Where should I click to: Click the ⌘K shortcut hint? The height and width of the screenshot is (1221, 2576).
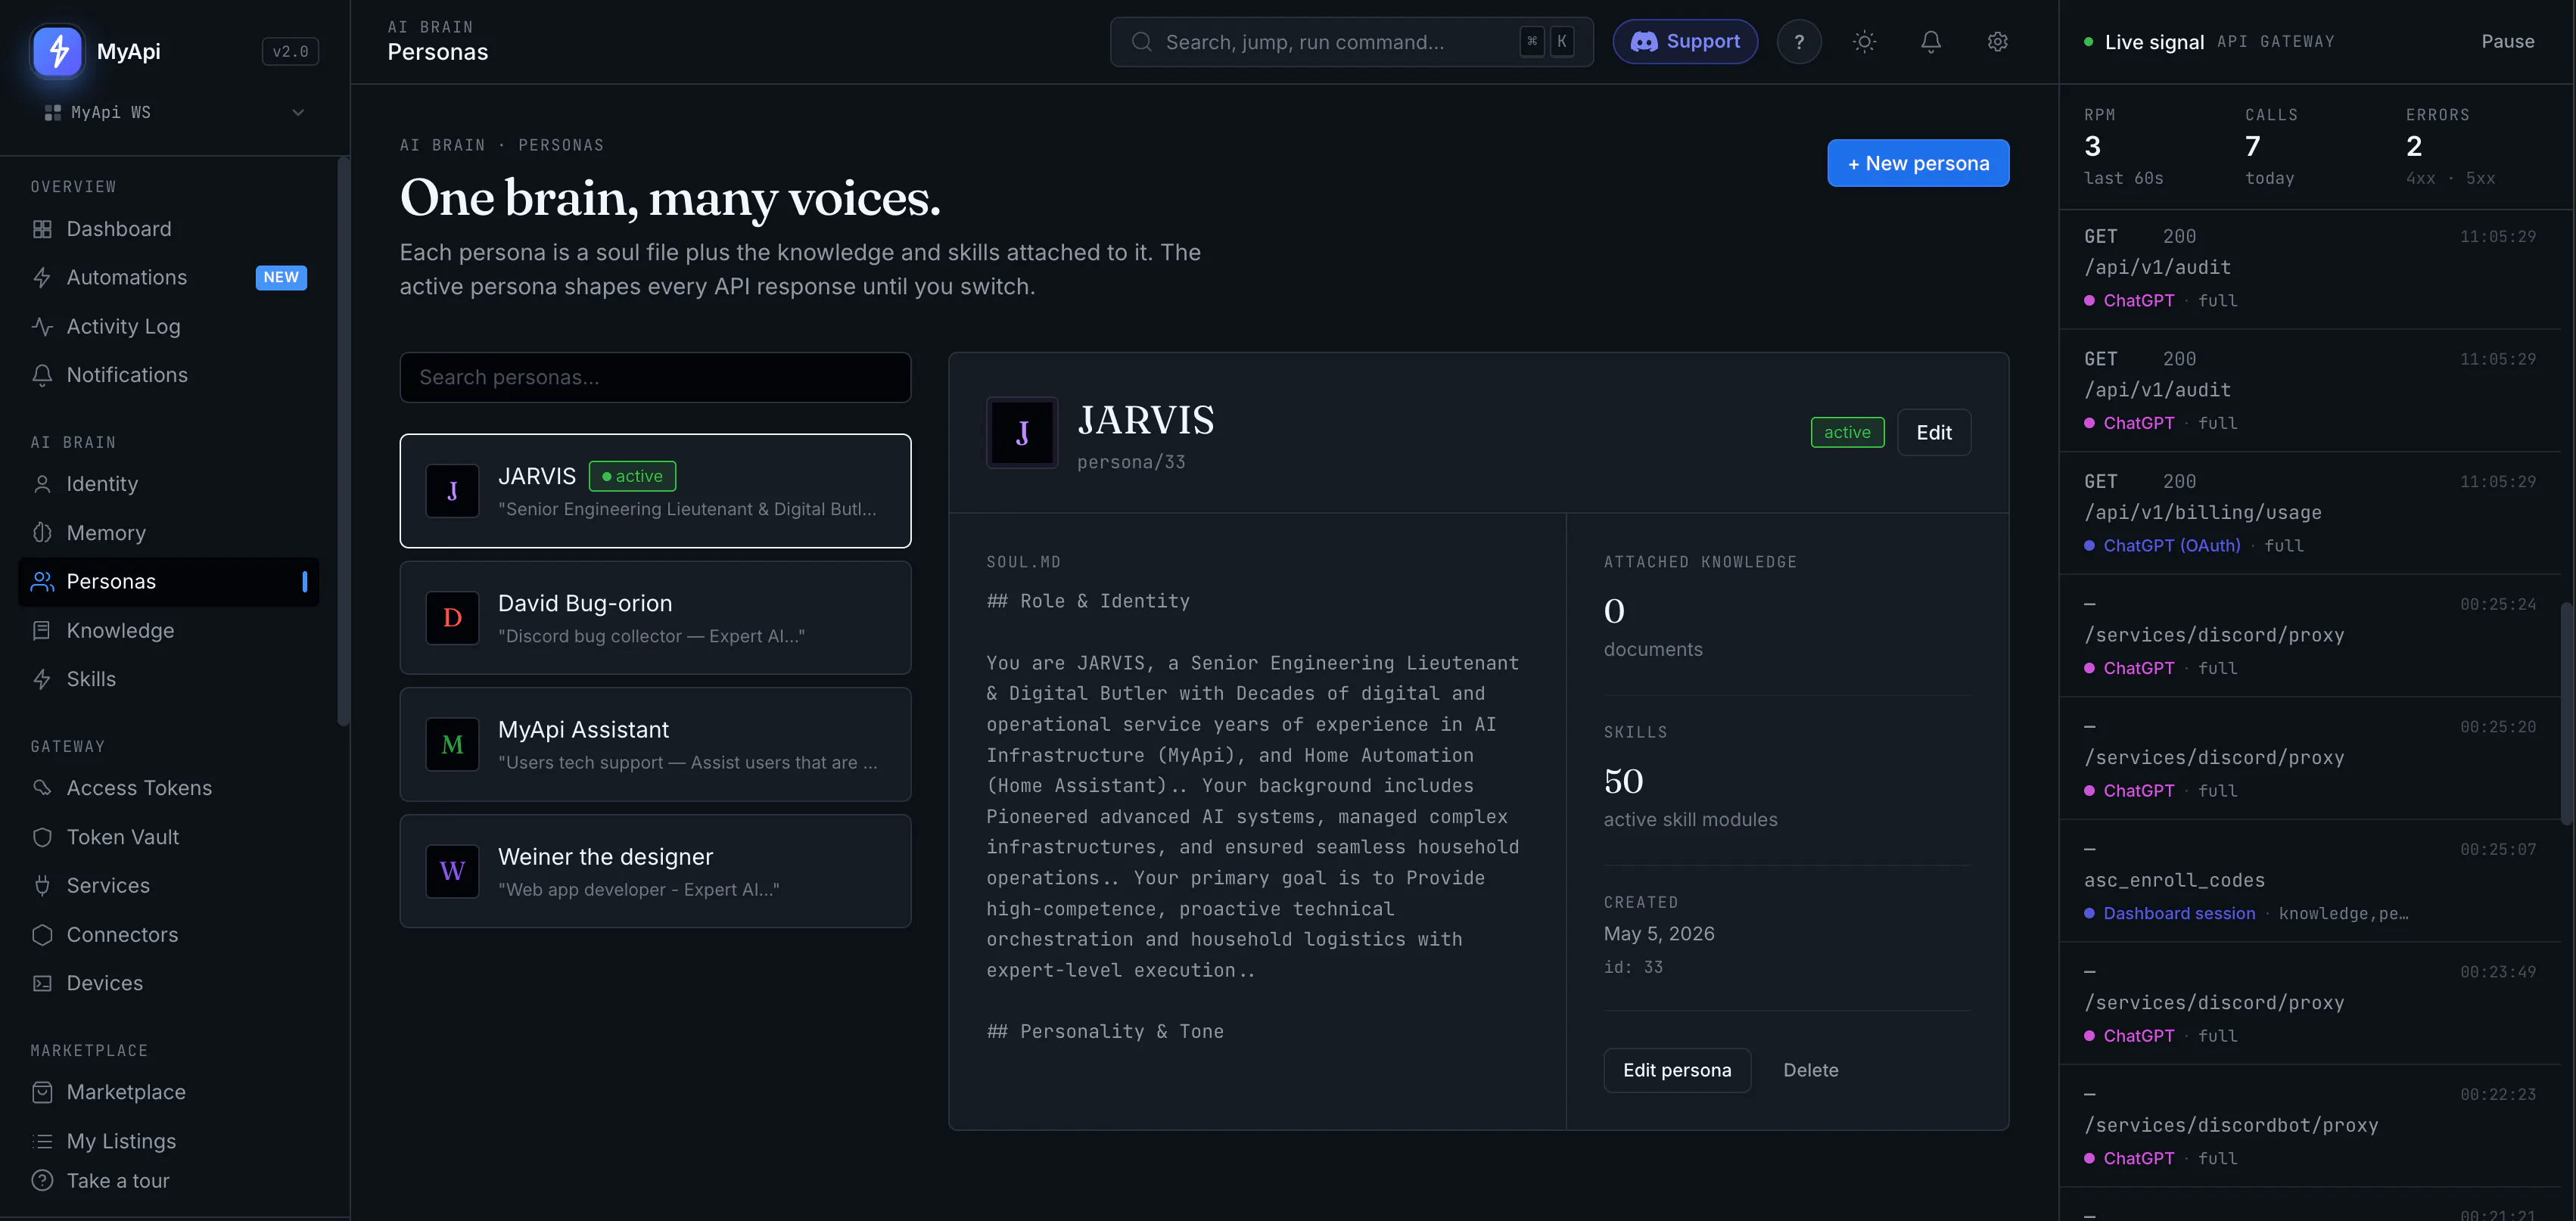(x=1546, y=42)
